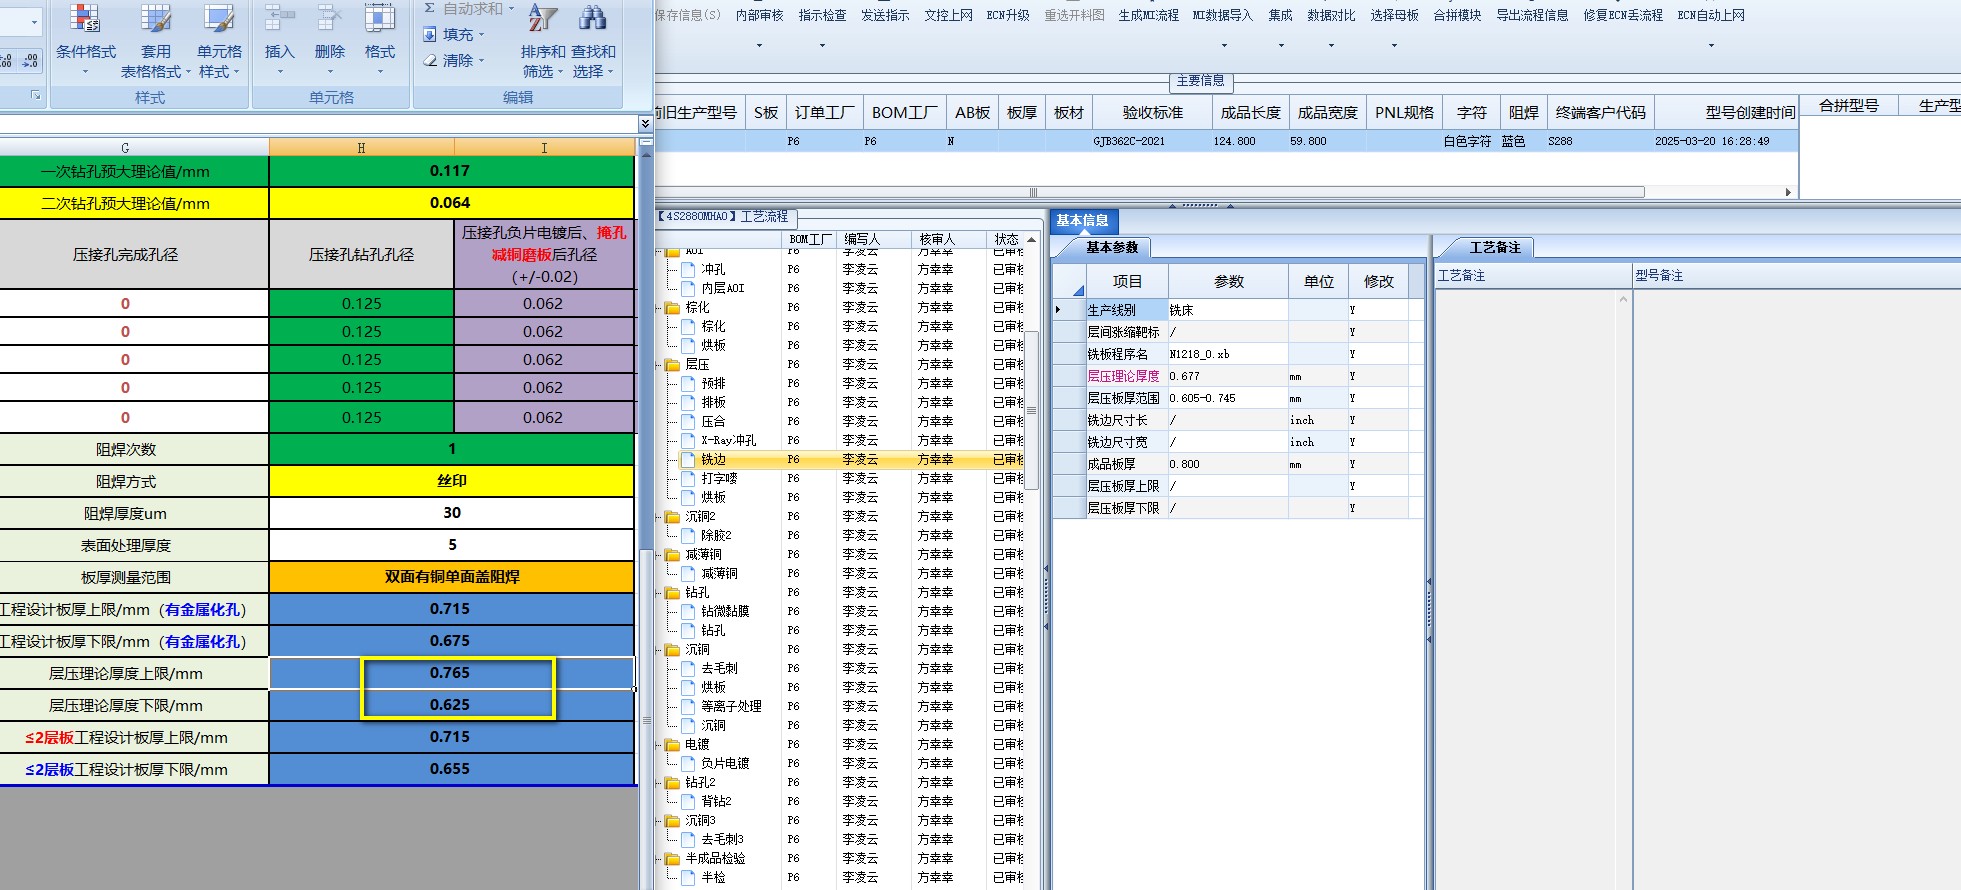Click the 导出流程信息 menu item
1961x890 pixels.
pos(1532,15)
